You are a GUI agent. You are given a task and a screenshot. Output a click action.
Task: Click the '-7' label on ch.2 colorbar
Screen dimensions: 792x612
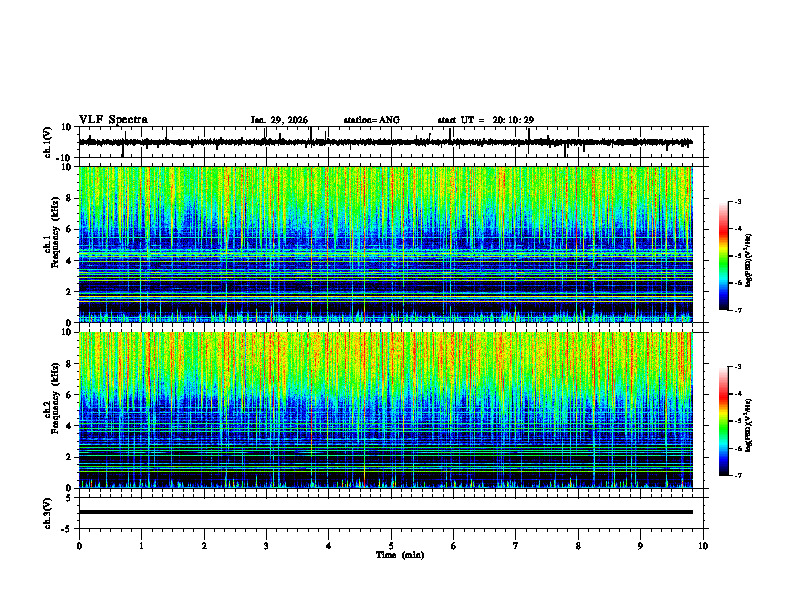click(738, 476)
